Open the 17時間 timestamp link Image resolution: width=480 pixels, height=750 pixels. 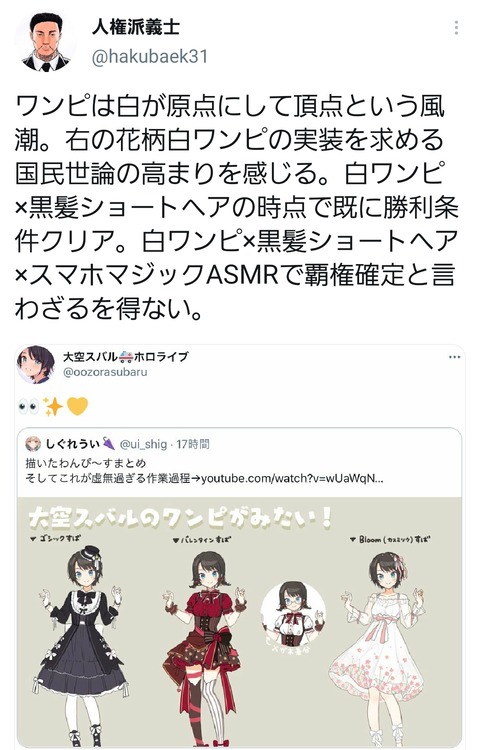(x=193, y=444)
